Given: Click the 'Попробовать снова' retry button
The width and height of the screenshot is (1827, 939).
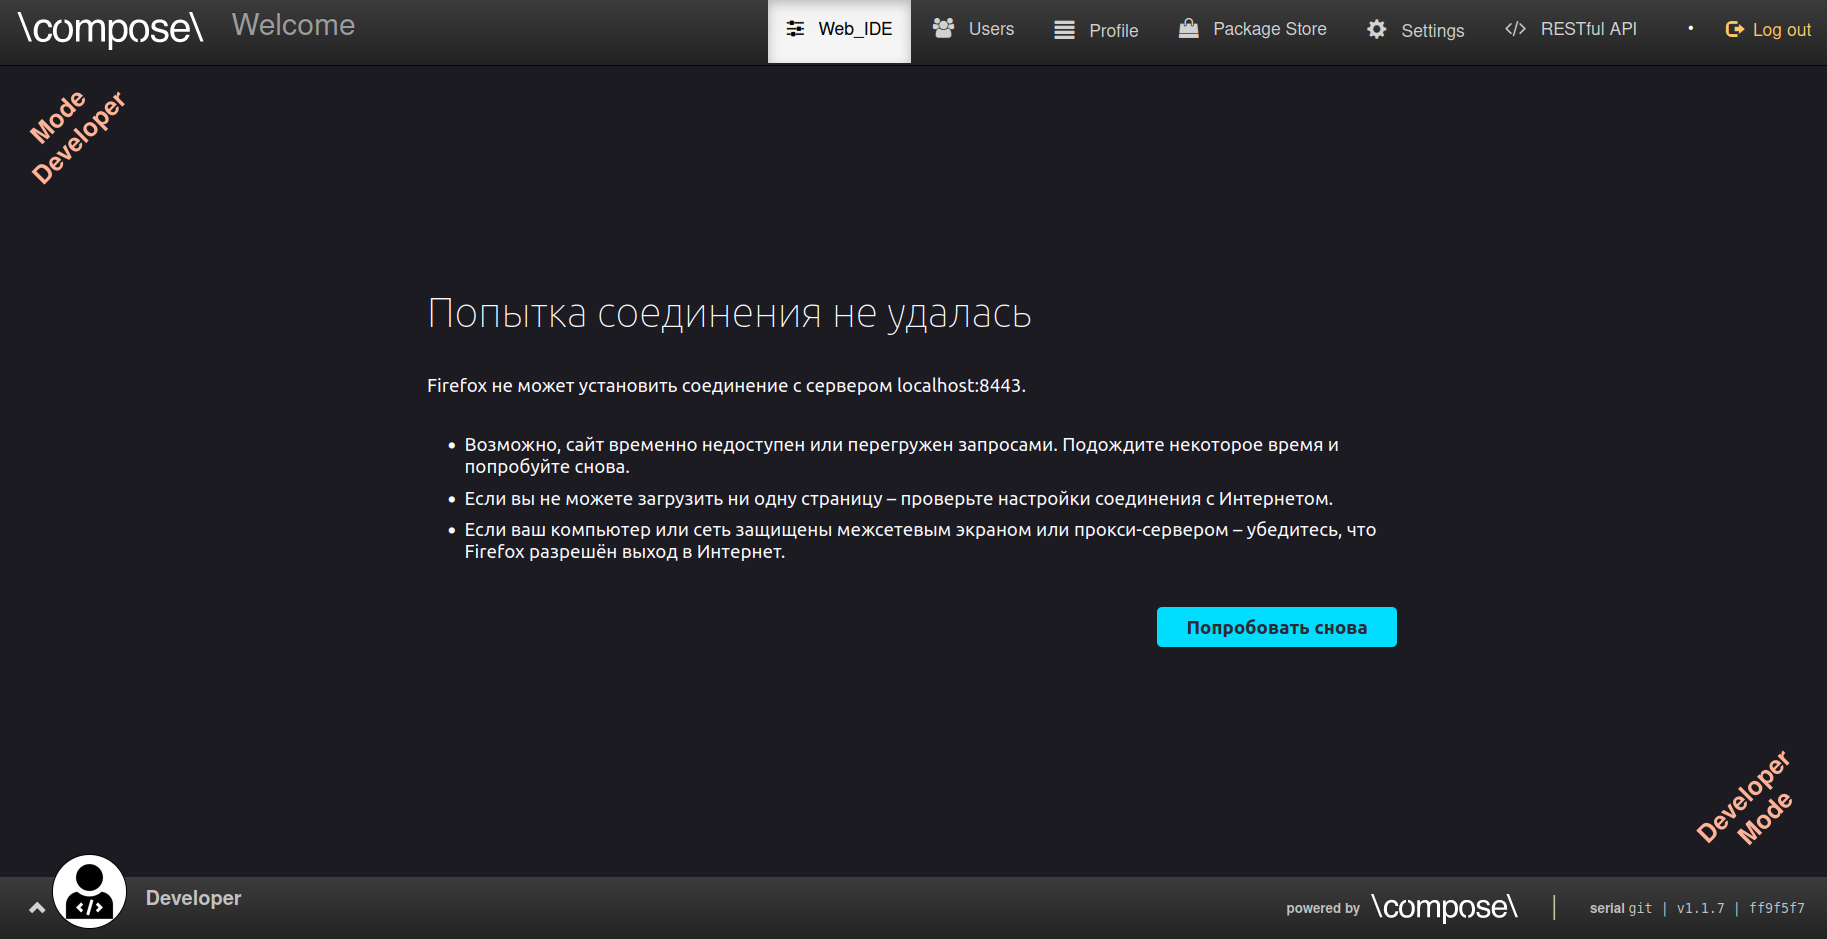Looking at the screenshot, I should pos(1276,627).
